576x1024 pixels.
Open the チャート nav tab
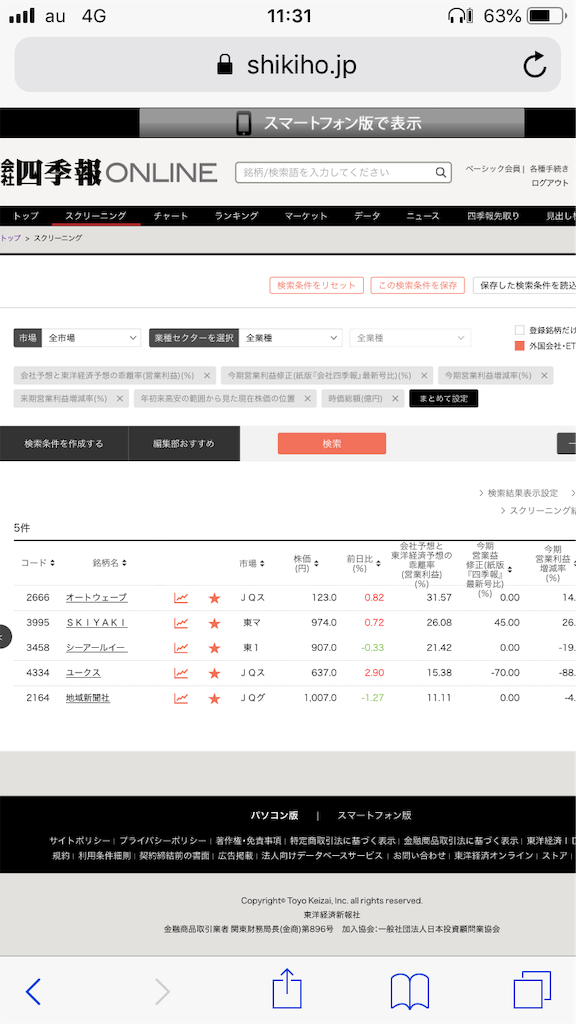(171, 216)
